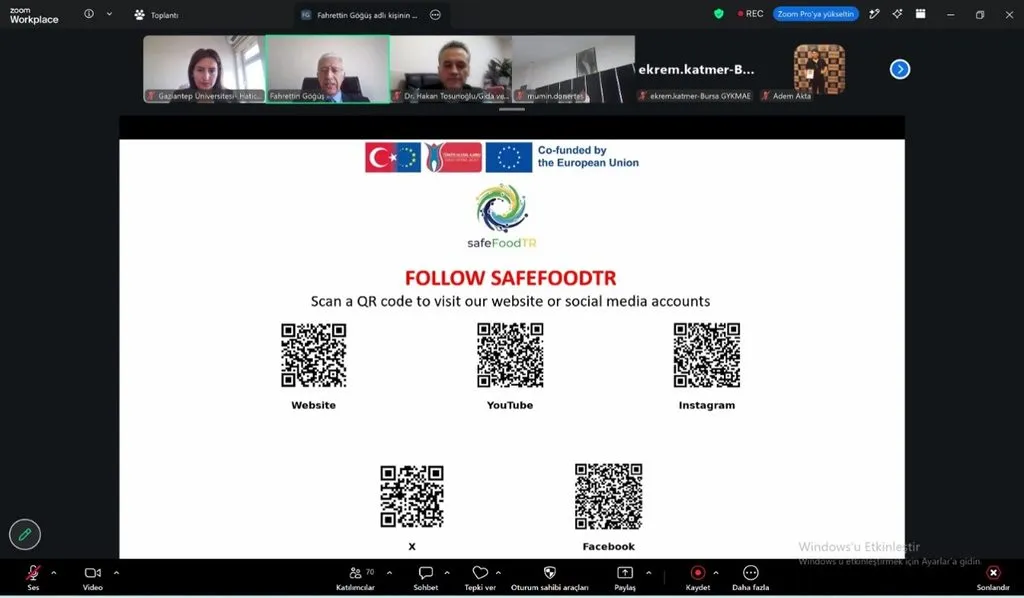The width and height of the screenshot is (1024, 598).
Task: Click Fahrettin Göğüş shared screen title
Action: click(366, 15)
